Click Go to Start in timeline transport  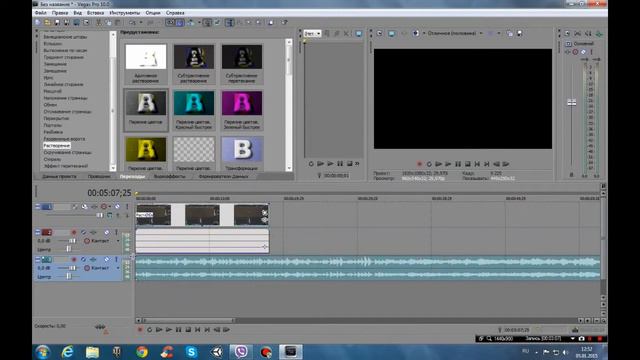point(198,329)
